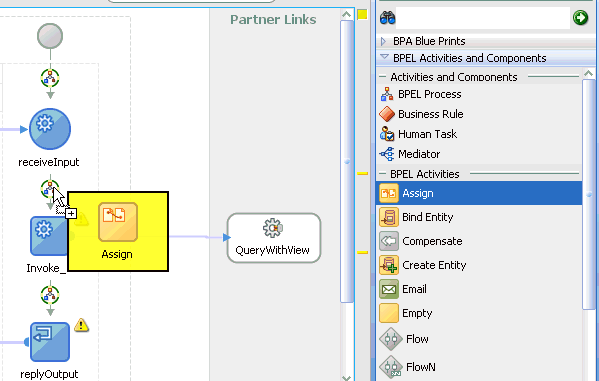The height and width of the screenshot is (381, 599).
Task: Collapse BPEL Activities and Components section
Action: click(384, 57)
